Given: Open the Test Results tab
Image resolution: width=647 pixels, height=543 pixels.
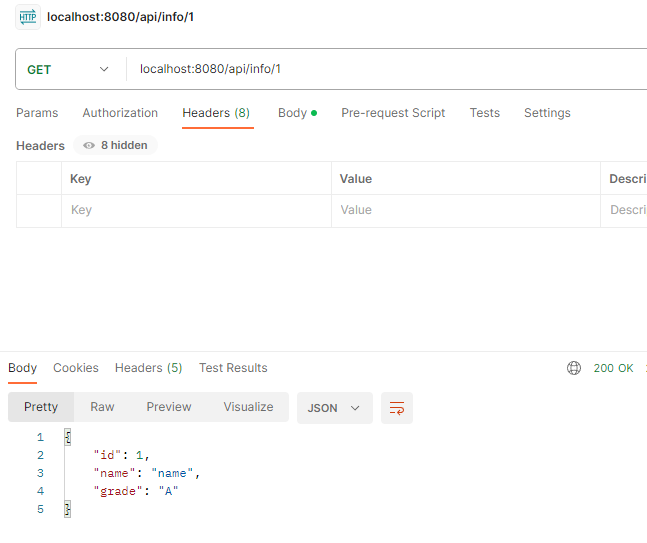Looking at the screenshot, I should tap(233, 368).
